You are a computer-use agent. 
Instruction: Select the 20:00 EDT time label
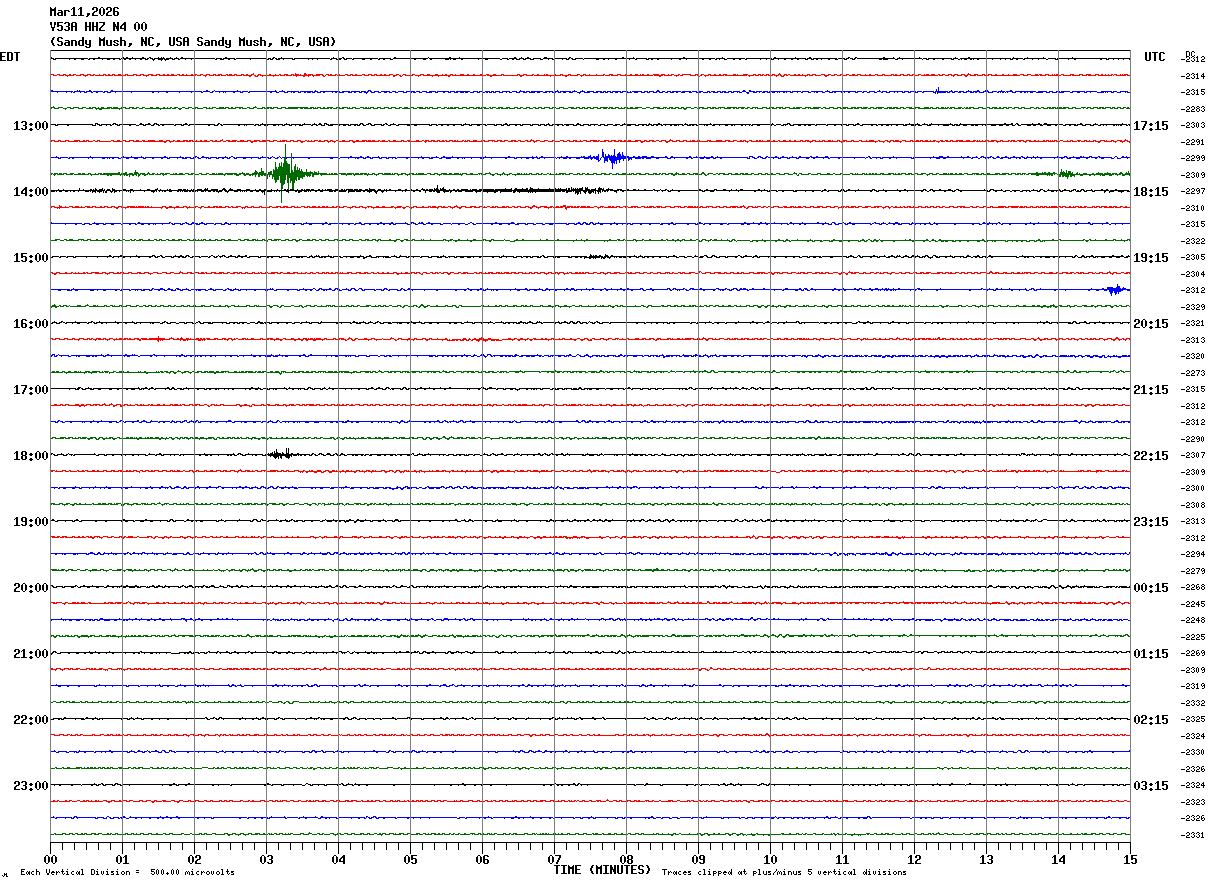pyautogui.click(x=30, y=587)
